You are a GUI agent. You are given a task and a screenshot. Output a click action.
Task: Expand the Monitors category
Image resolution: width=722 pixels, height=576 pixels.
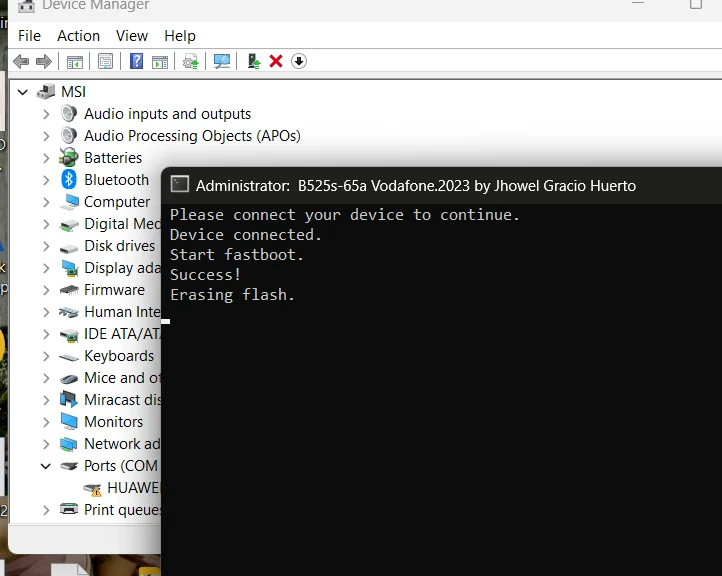(46, 422)
